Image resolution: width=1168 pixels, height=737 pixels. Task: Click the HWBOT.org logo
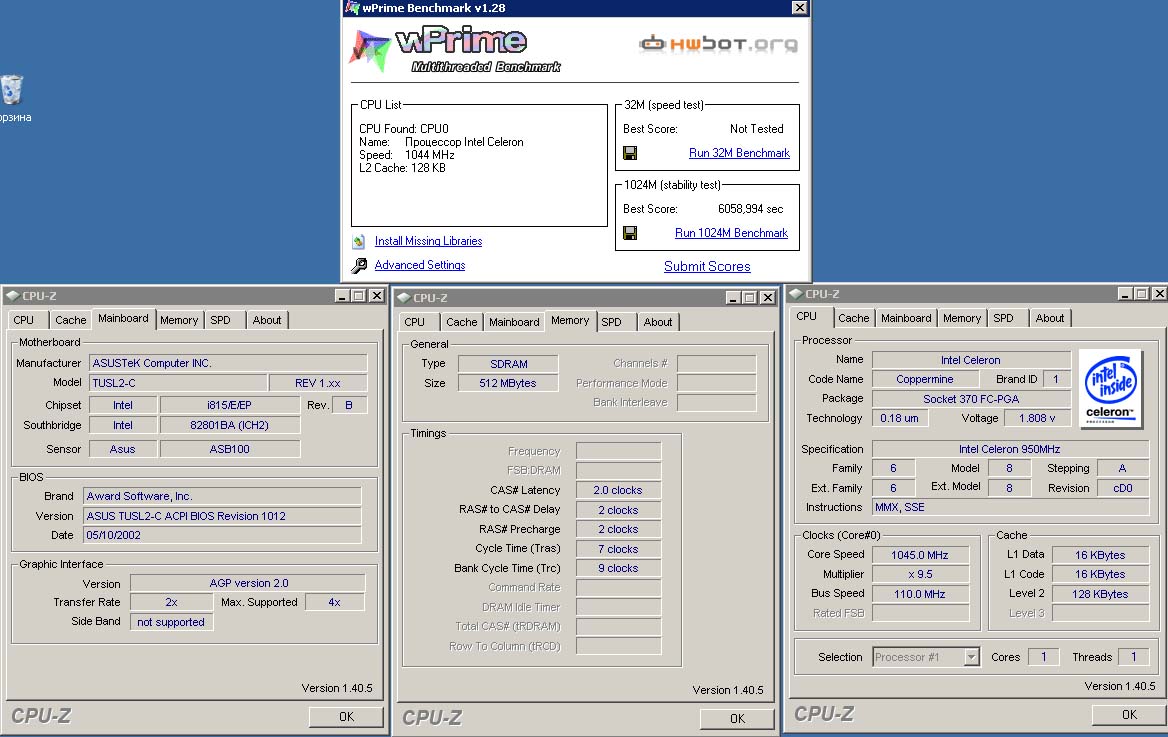tap(718, 44)
